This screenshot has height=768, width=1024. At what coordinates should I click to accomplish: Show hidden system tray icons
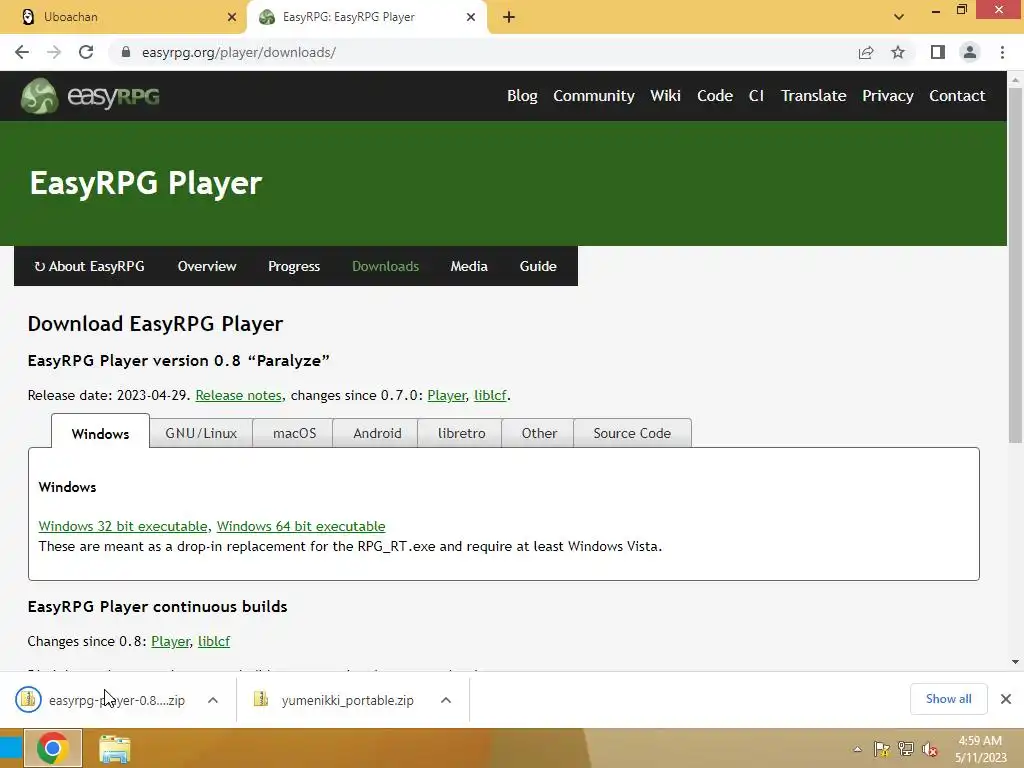(x=857, y=749)
